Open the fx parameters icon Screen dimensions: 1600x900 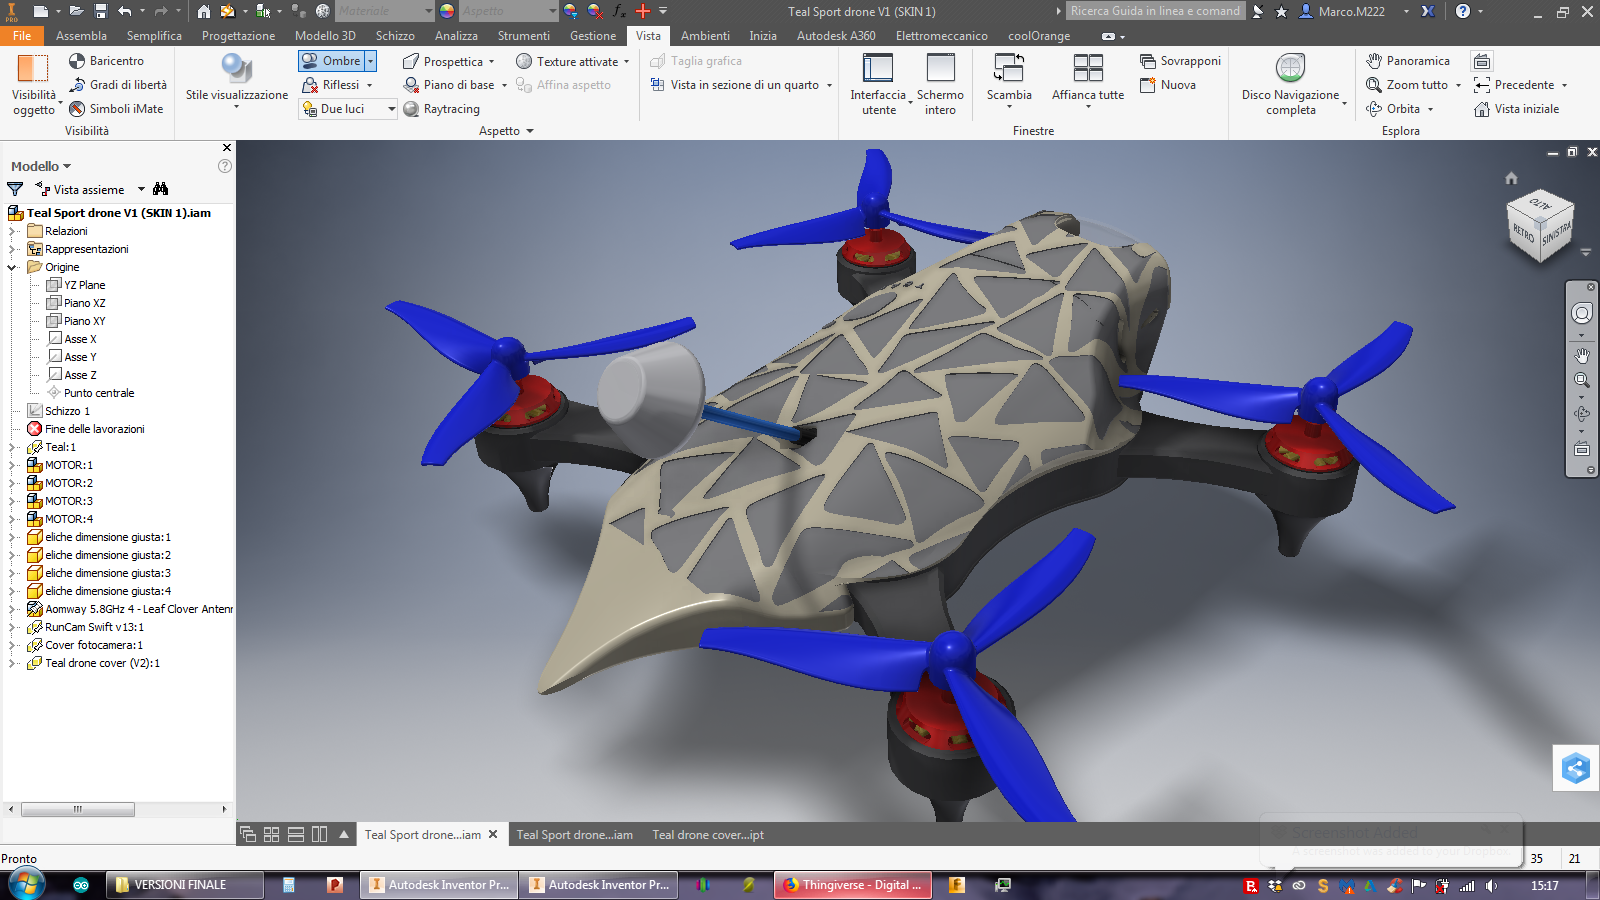tap(619, 11)
